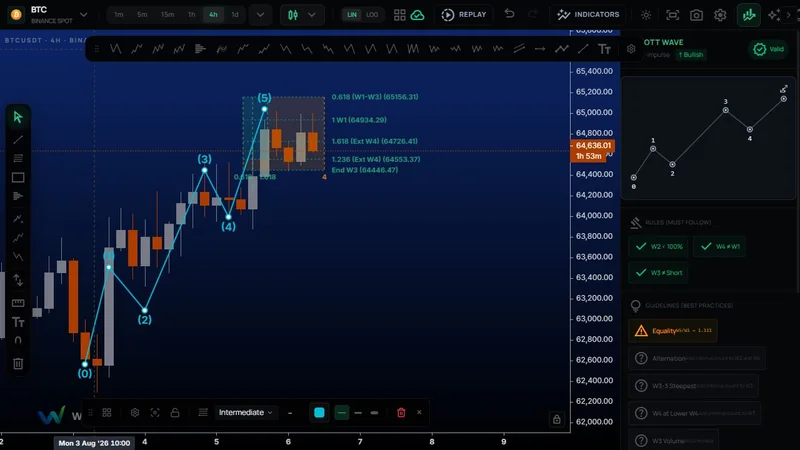
Task: Toggle the lock on the drawing toolbar
Action: pos(175,412)
